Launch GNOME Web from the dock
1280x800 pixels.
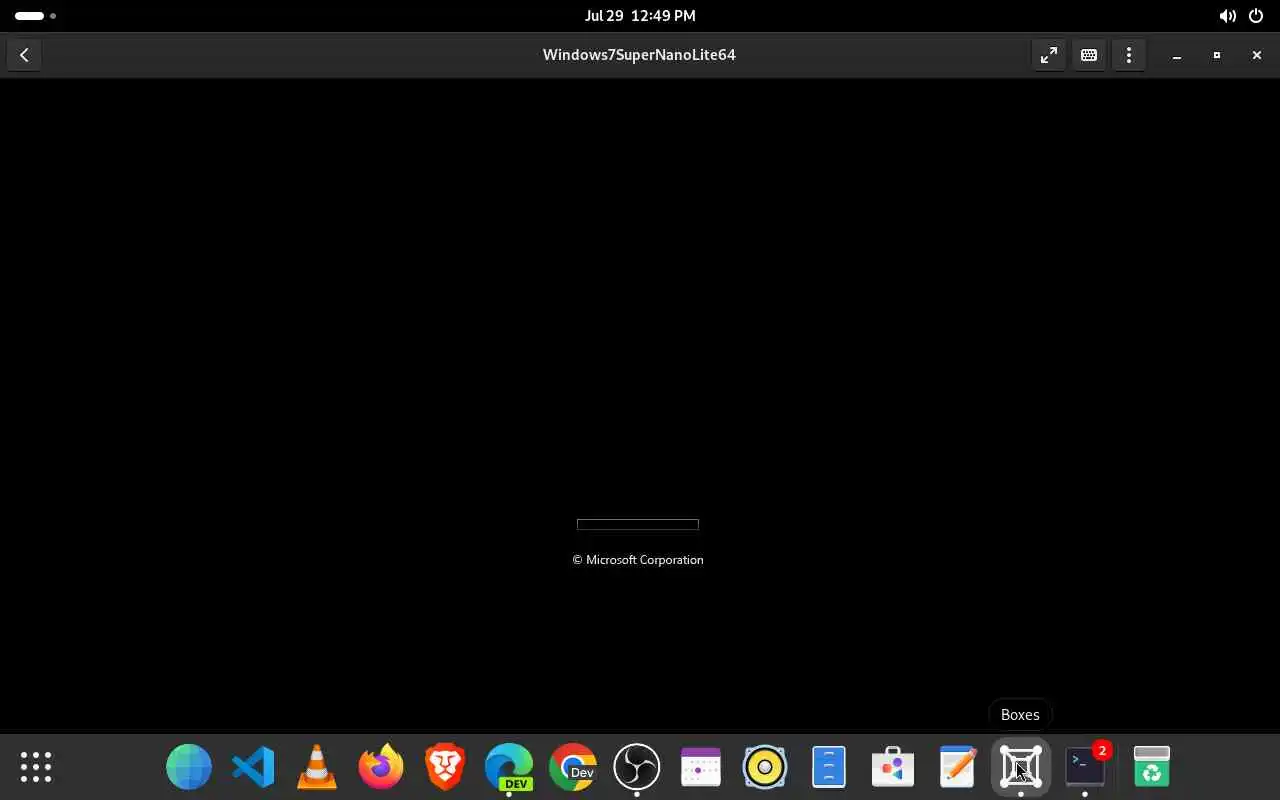[x=189, y=767]
